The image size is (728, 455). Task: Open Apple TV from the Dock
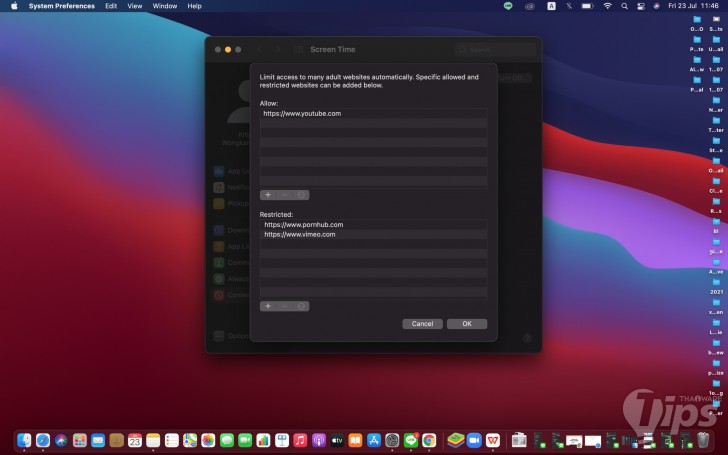pyautogui.click(x=337, y=440)
